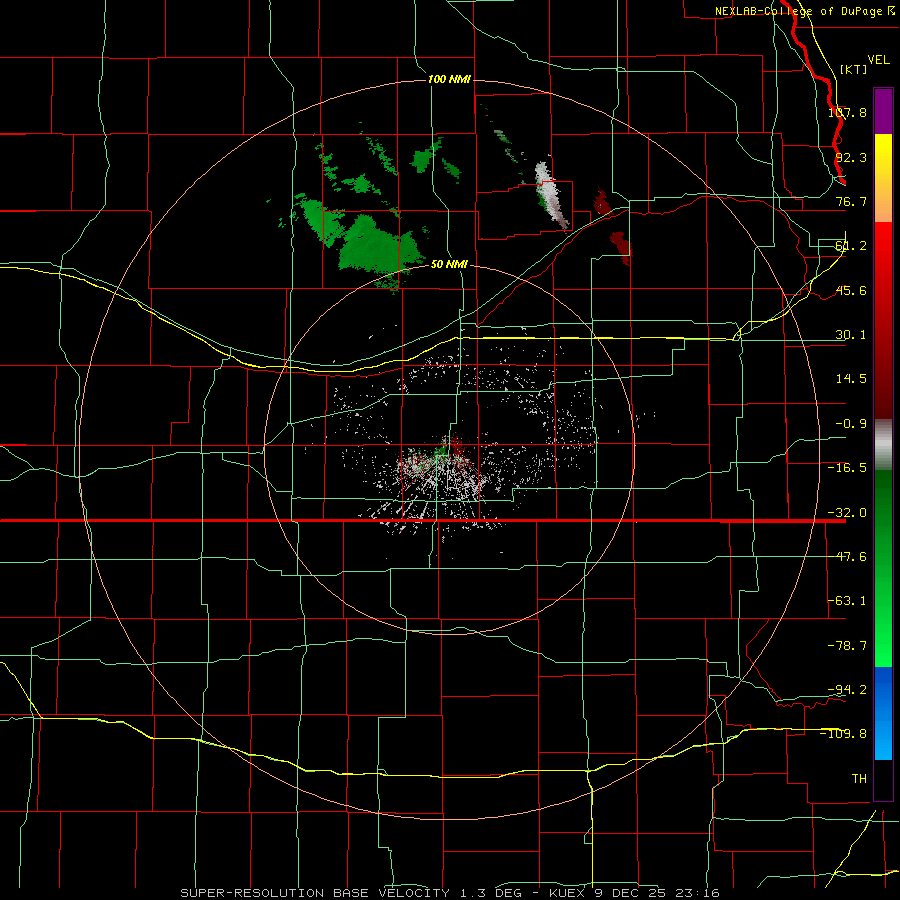Click the 92.3 scale value
The width and height of the screenshot is (900, 900).
pos(851,157)
